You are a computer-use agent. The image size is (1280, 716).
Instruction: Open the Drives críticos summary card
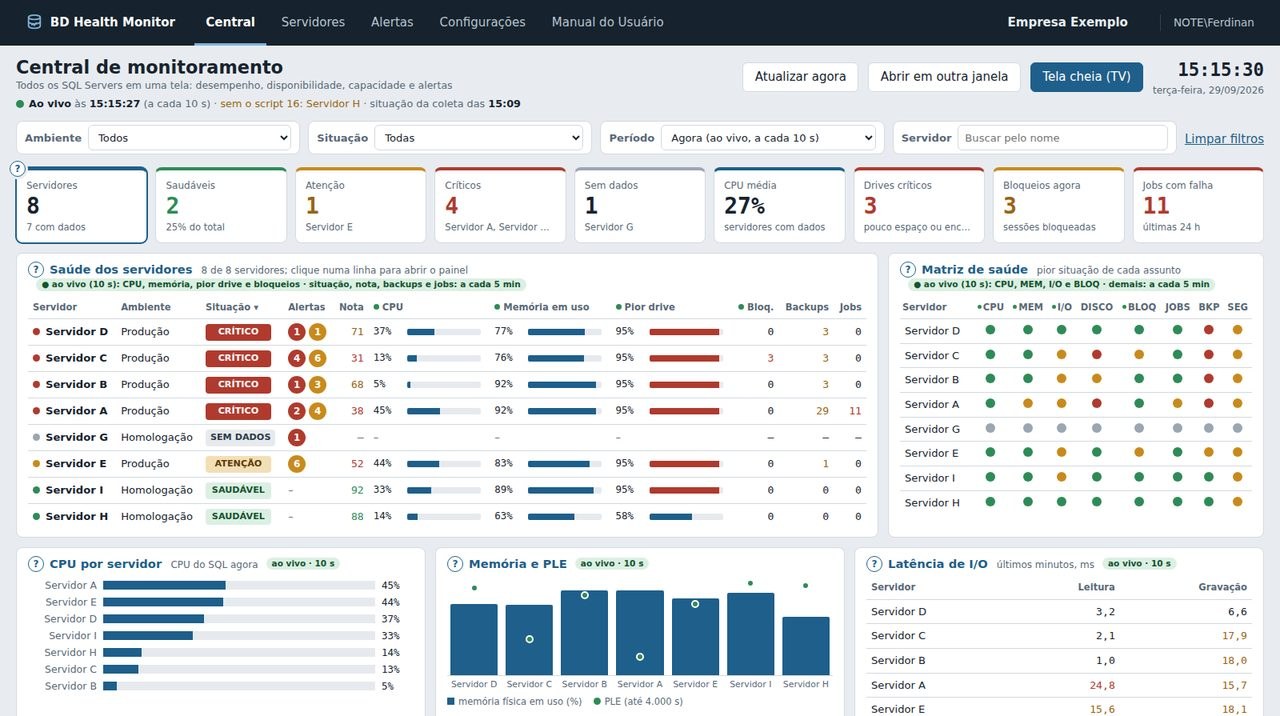point(919,205)
